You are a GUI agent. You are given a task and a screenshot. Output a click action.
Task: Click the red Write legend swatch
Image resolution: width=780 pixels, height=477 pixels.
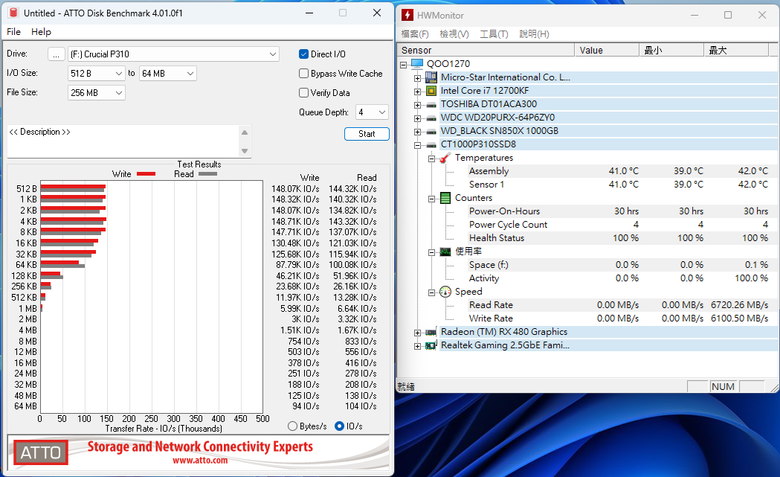click(x=146, y=174)
